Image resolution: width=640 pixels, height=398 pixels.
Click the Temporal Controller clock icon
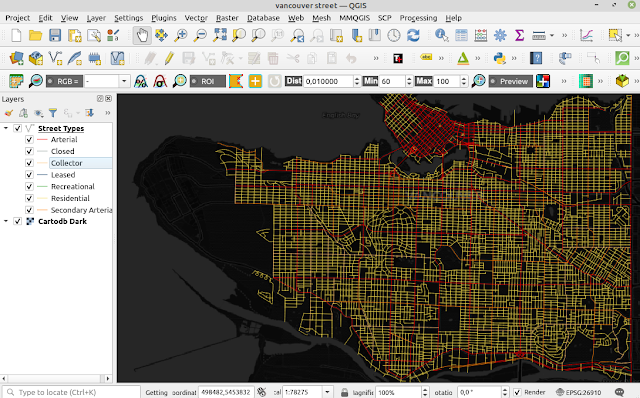tap(393, 36)
